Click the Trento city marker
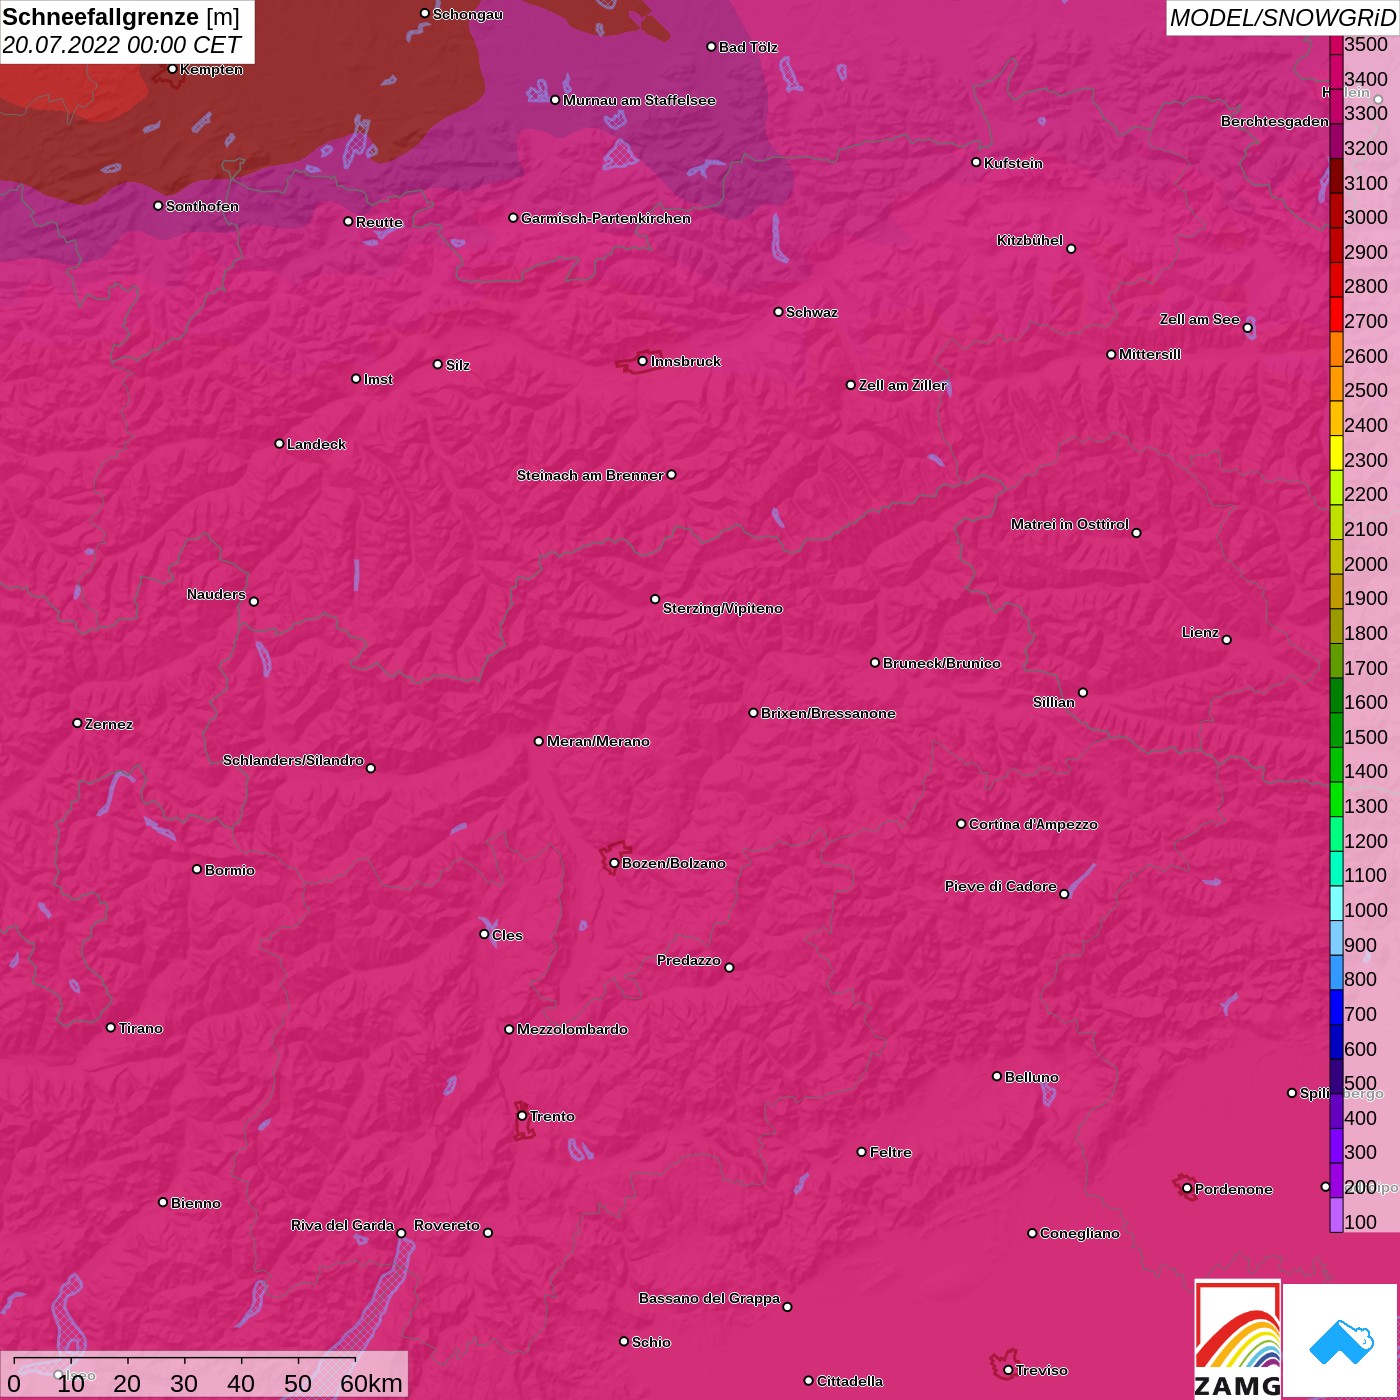Screen dimensions: 1400x1400 click(x=522, y=1116)
